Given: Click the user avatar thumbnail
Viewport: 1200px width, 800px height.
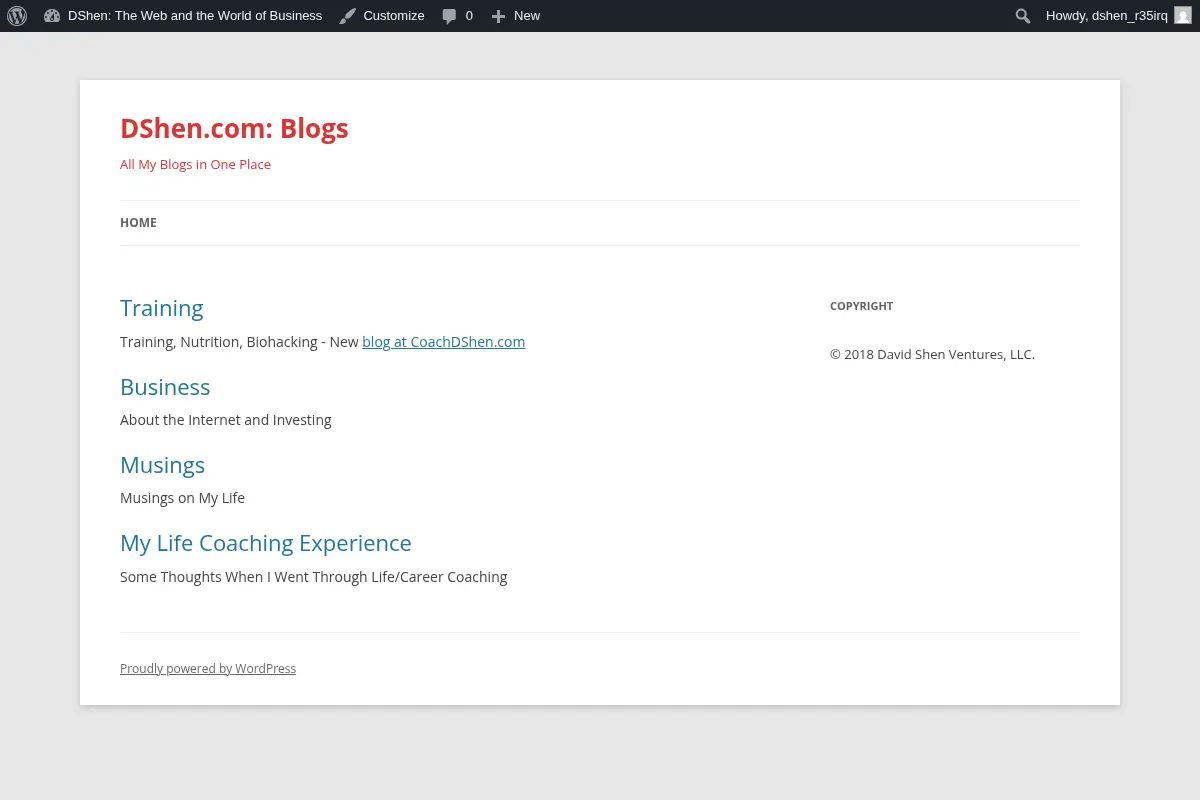Looking at the screenshot, I should 1183,16.
